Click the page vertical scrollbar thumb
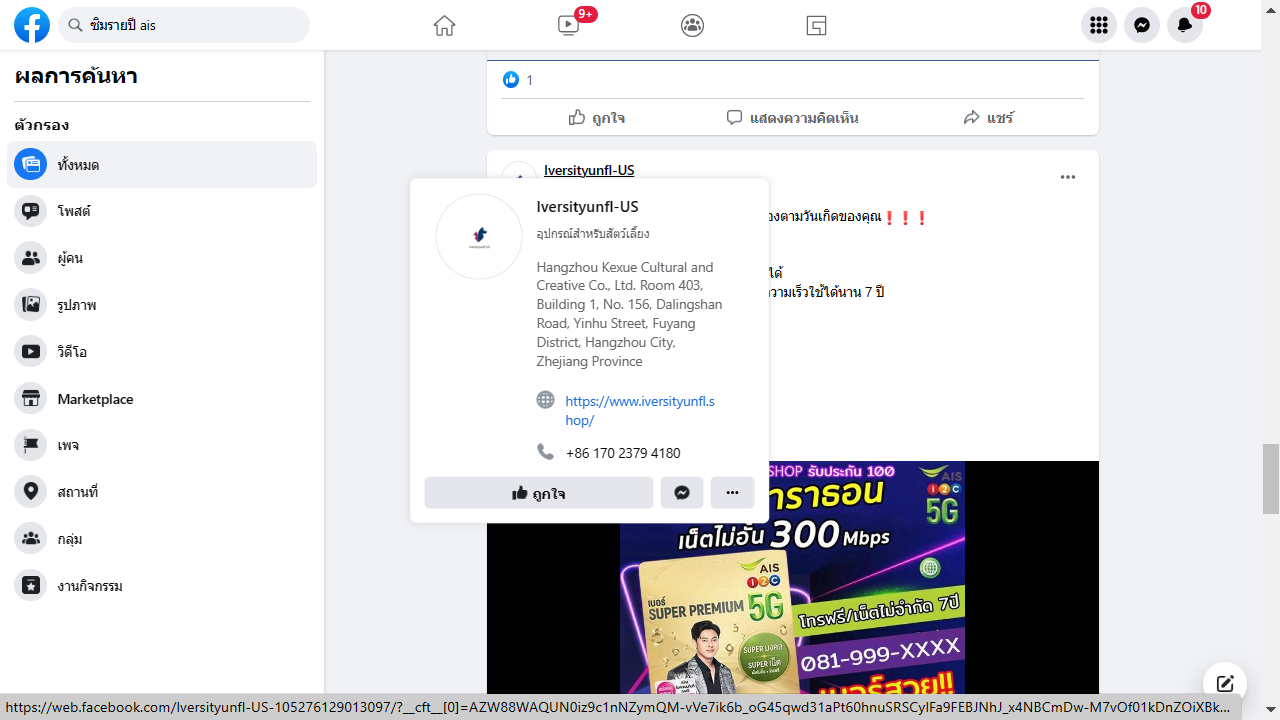Image resolution: width=1280 pixels, height=720 pixels. pyautogui.click(x=1271, y=478)
